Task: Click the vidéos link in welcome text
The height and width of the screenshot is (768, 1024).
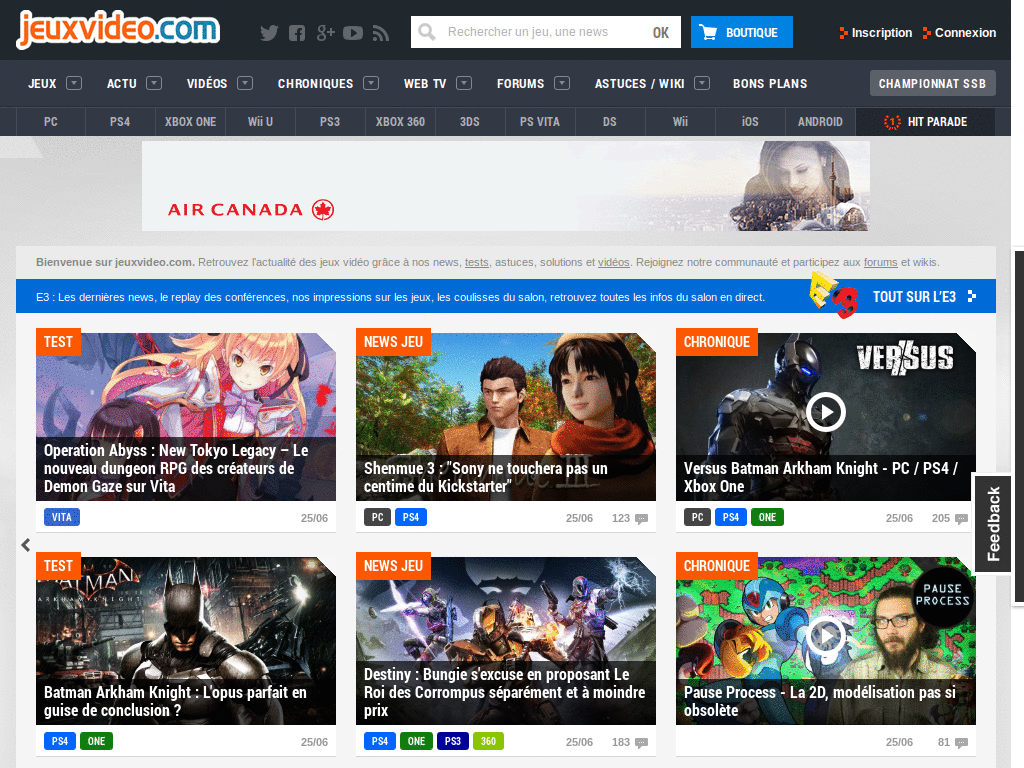Action: pyautogui.click(x=614, y=263)
